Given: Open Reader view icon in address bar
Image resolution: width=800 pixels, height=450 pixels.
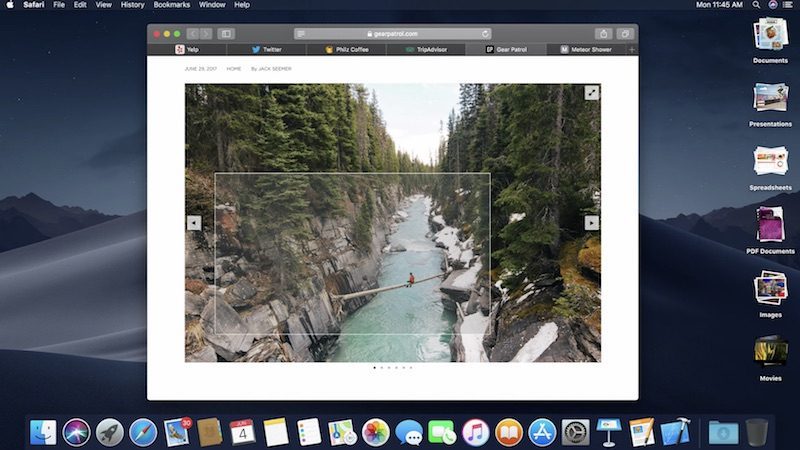Looking at the screenshot, I should click(x=301, y=33).
